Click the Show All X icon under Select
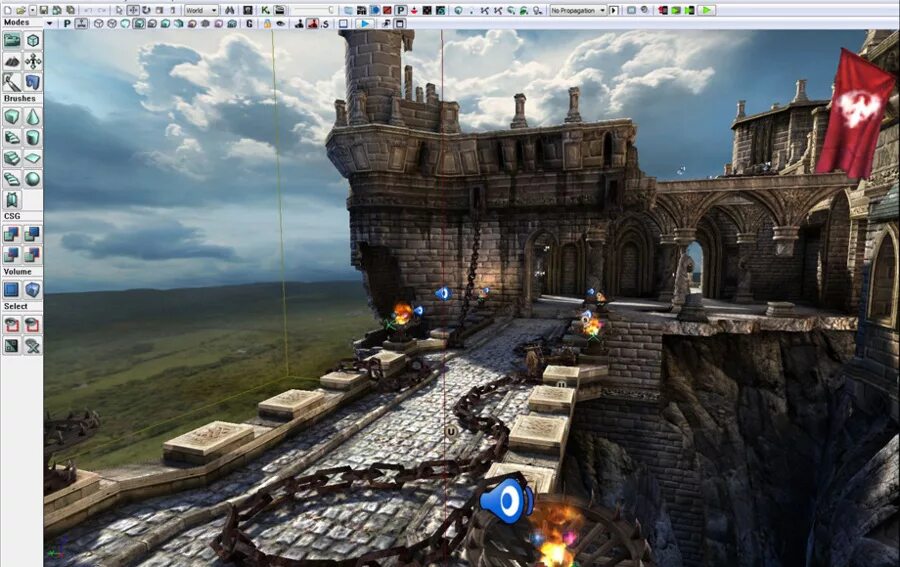 [x=33, y=345]
